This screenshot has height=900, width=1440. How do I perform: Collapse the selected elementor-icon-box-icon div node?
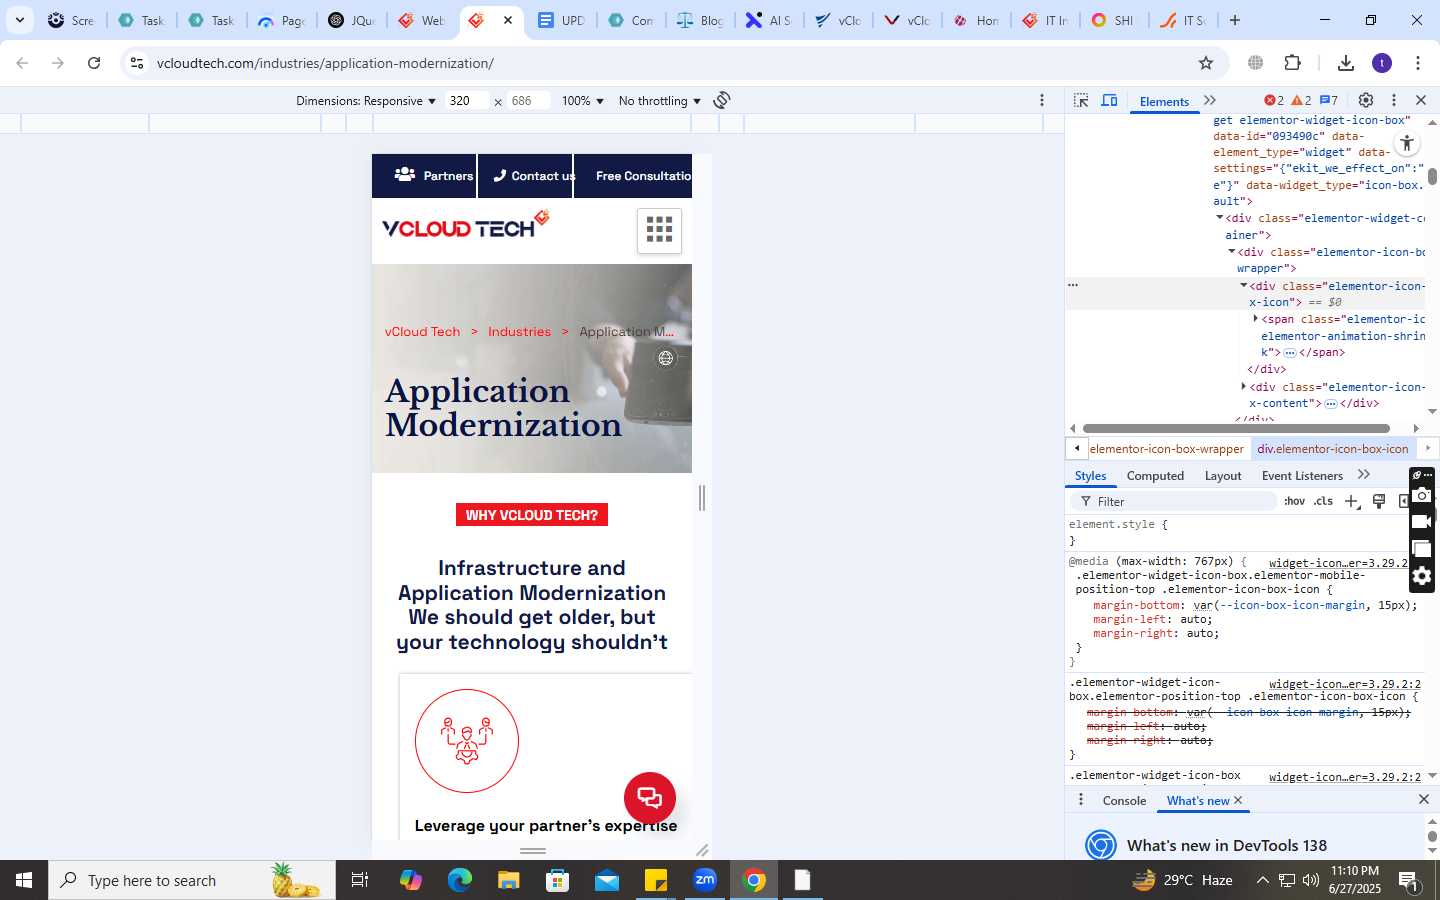[1244, 286]
